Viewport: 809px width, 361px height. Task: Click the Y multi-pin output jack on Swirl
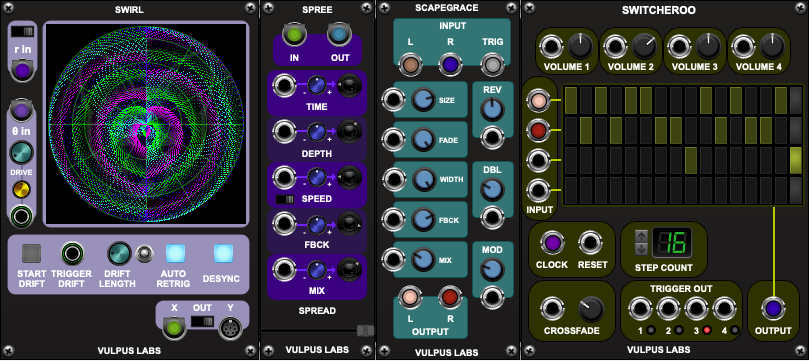[230, 329]
